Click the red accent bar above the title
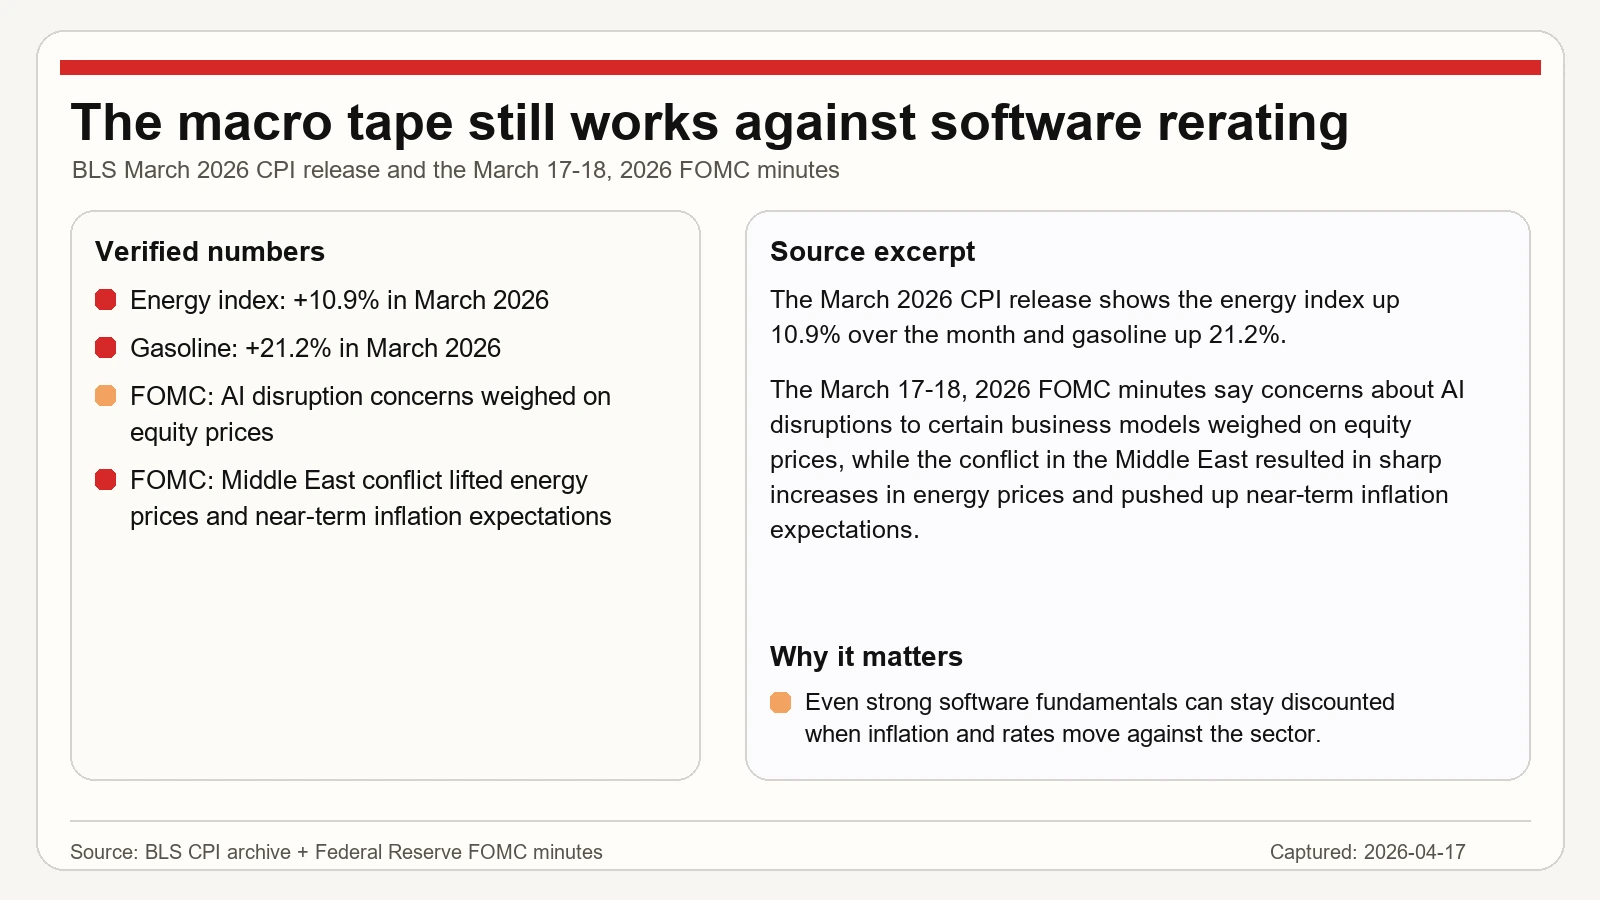This screenshot has height=900, width=1600. pyautogui.click(x=800, y=68)
